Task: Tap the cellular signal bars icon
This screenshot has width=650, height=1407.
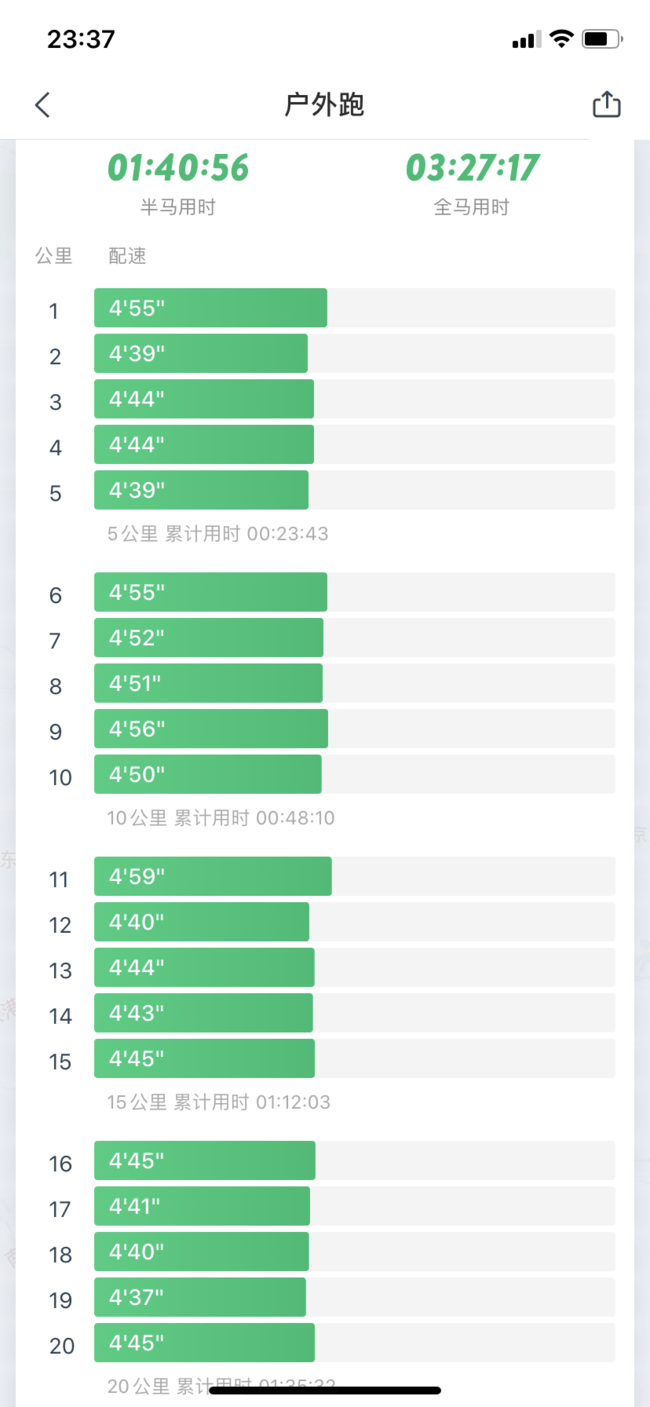Action: point(526,41)
